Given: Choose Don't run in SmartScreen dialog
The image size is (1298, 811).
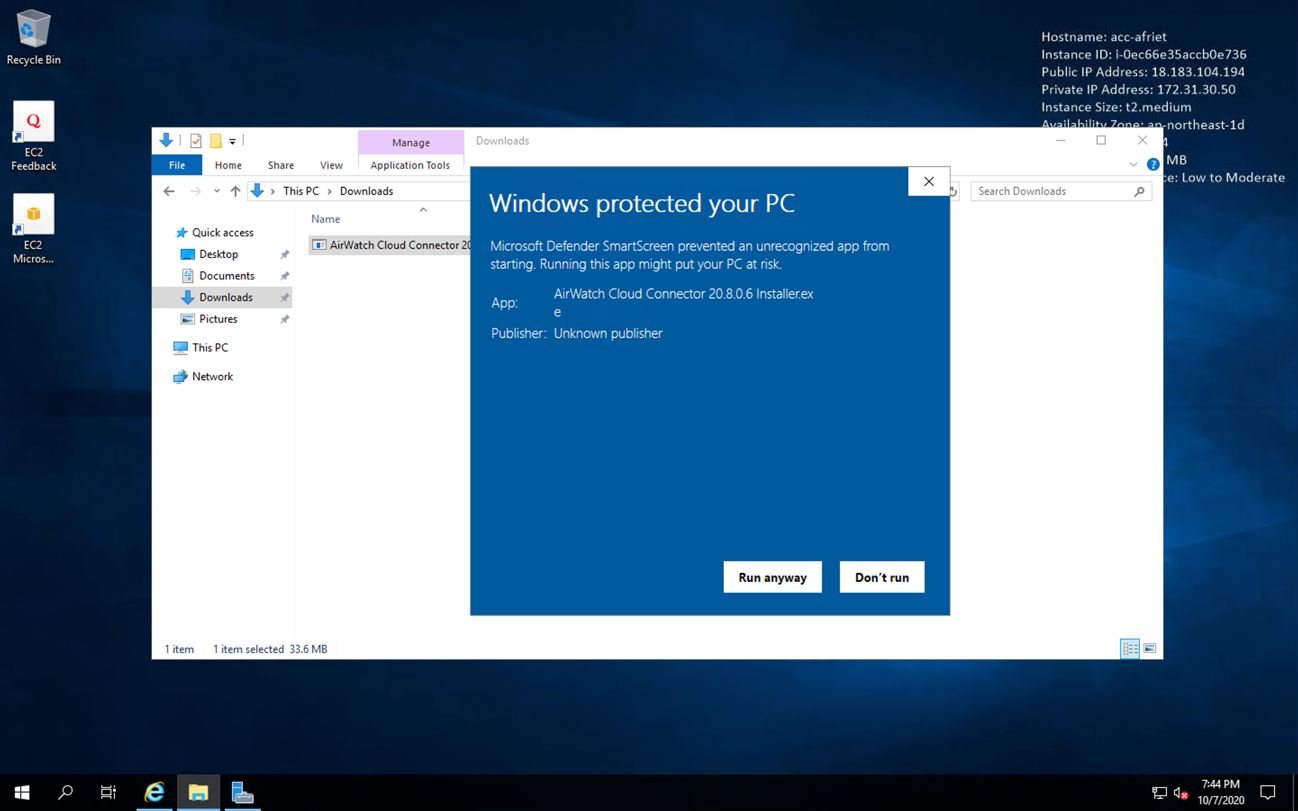Looking at the screenshot, I should [882, 577].
